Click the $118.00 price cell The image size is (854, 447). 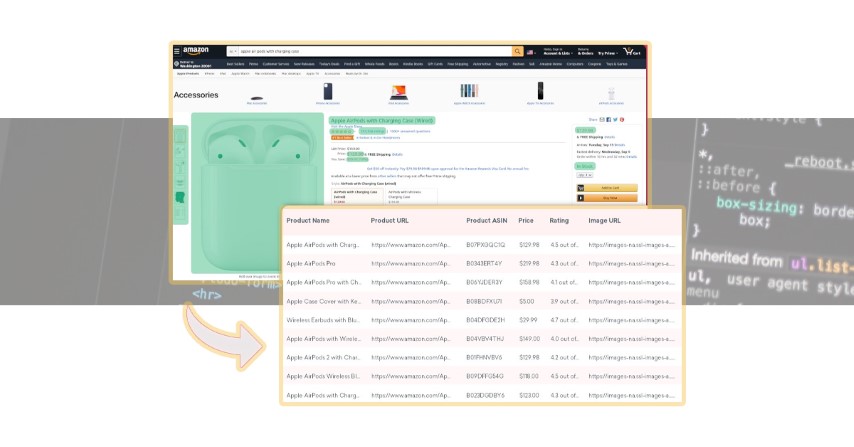[529, 376]
